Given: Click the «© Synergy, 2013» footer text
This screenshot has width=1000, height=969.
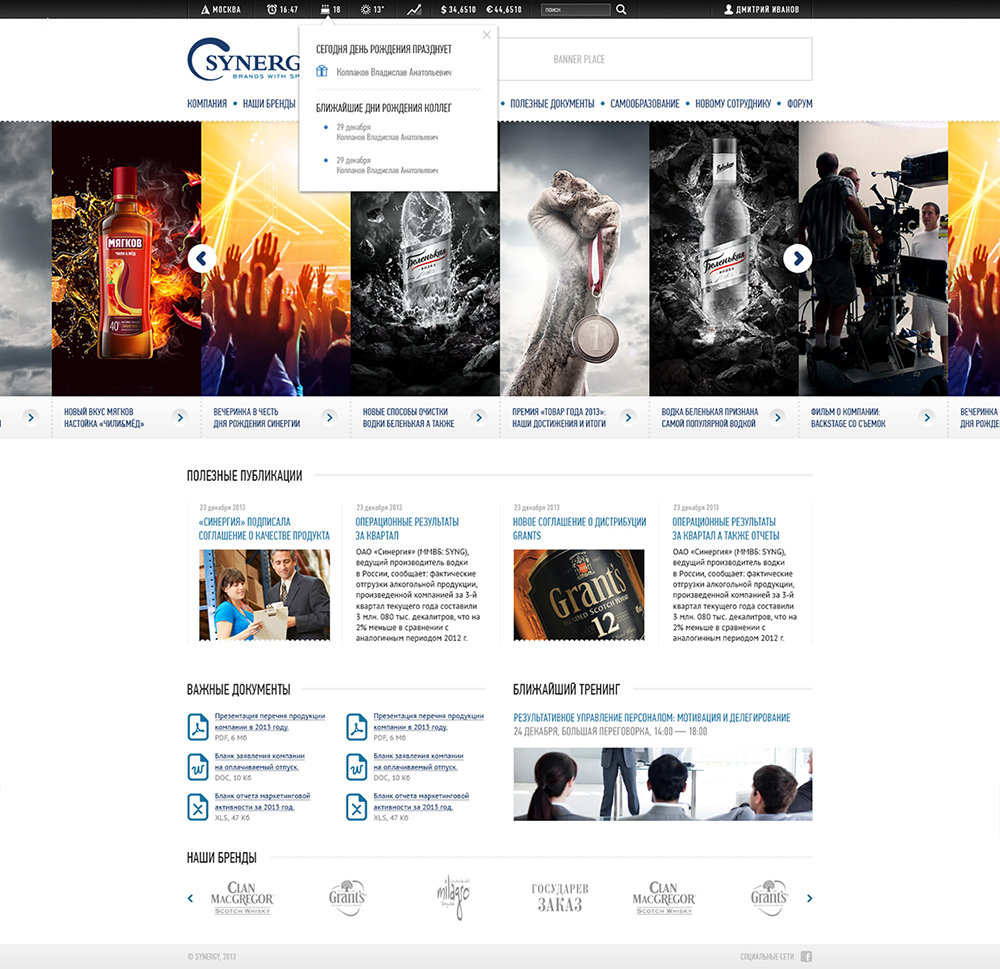Looking at the screenshot, I should 212,956.
